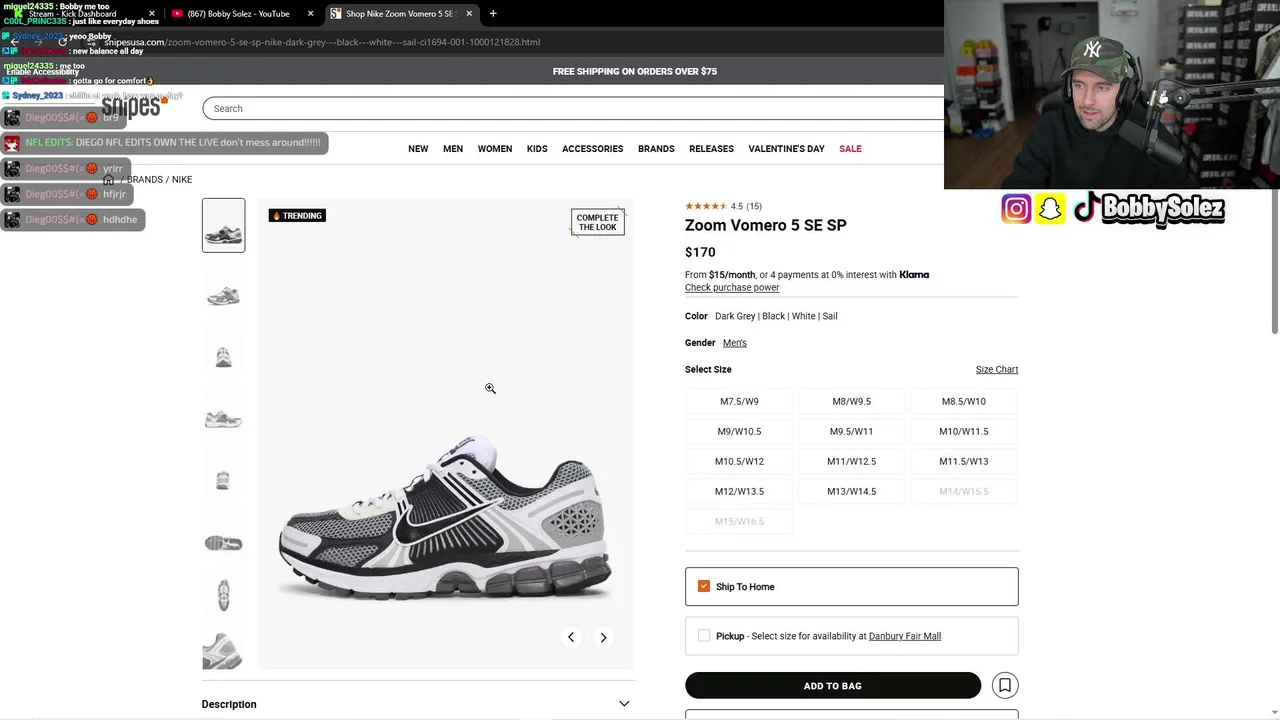Open the BRANDS menu
The image size is (1280, 720).
click(656, 149)
